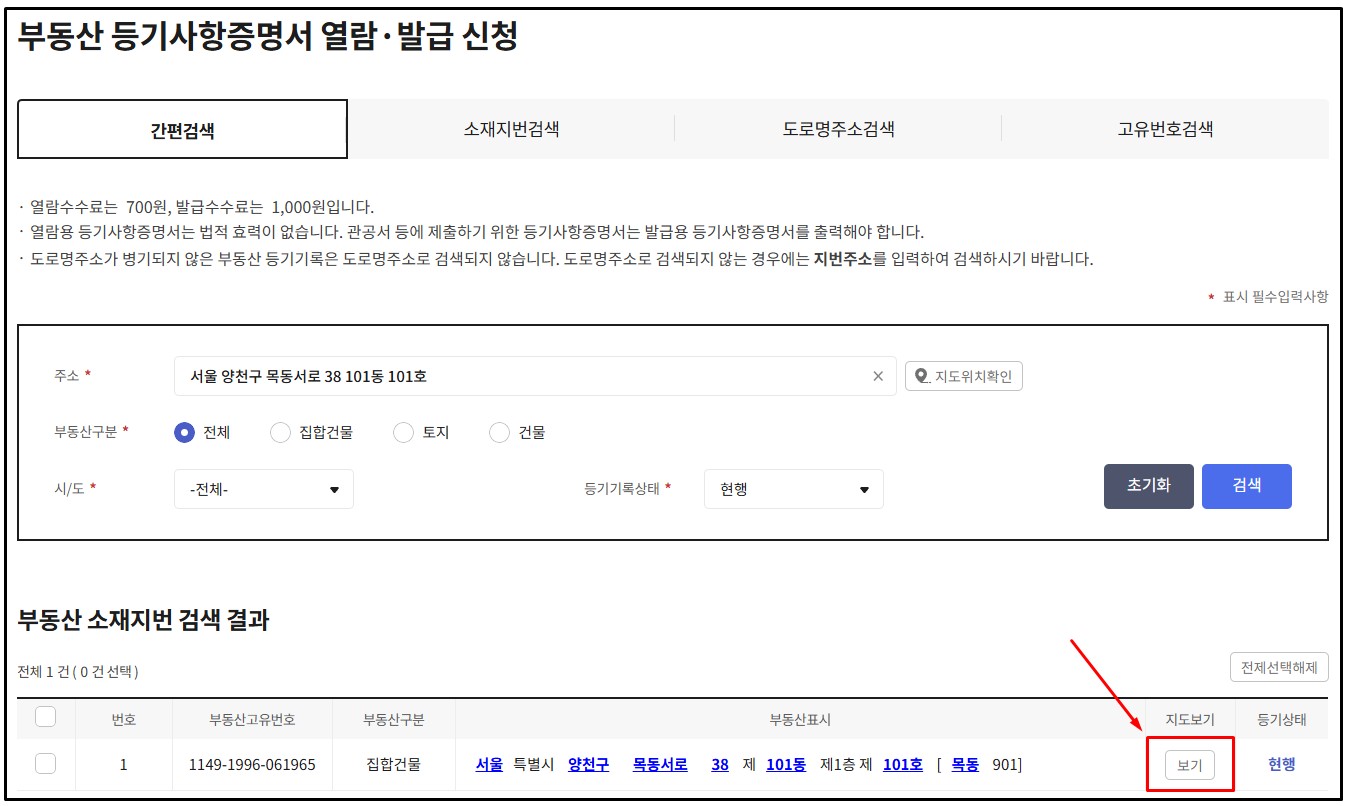Switch to the 도로명주소검색 tab
Viewport: 1347px width, 806px height.
pyautogui.click(x=839, y=128)
